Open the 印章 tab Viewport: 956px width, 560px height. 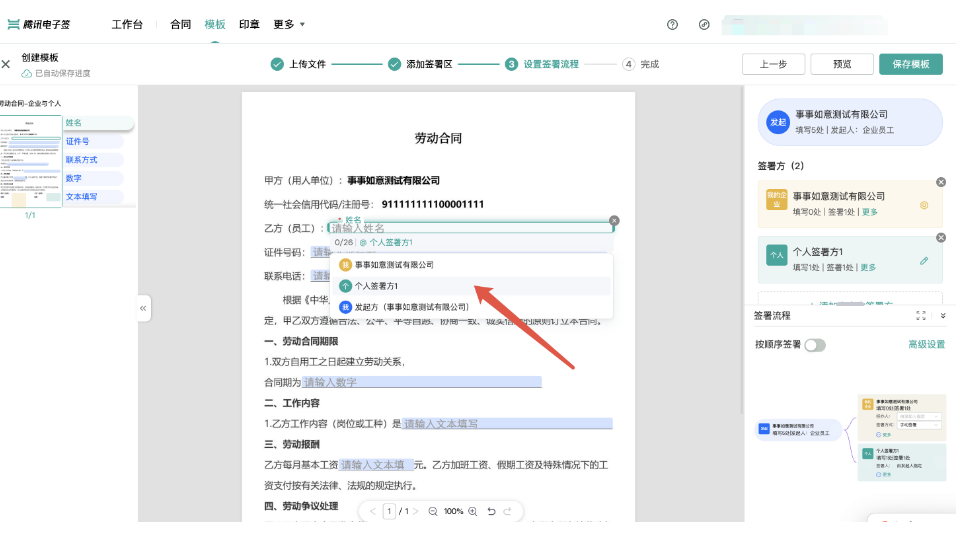click(249, 24)
